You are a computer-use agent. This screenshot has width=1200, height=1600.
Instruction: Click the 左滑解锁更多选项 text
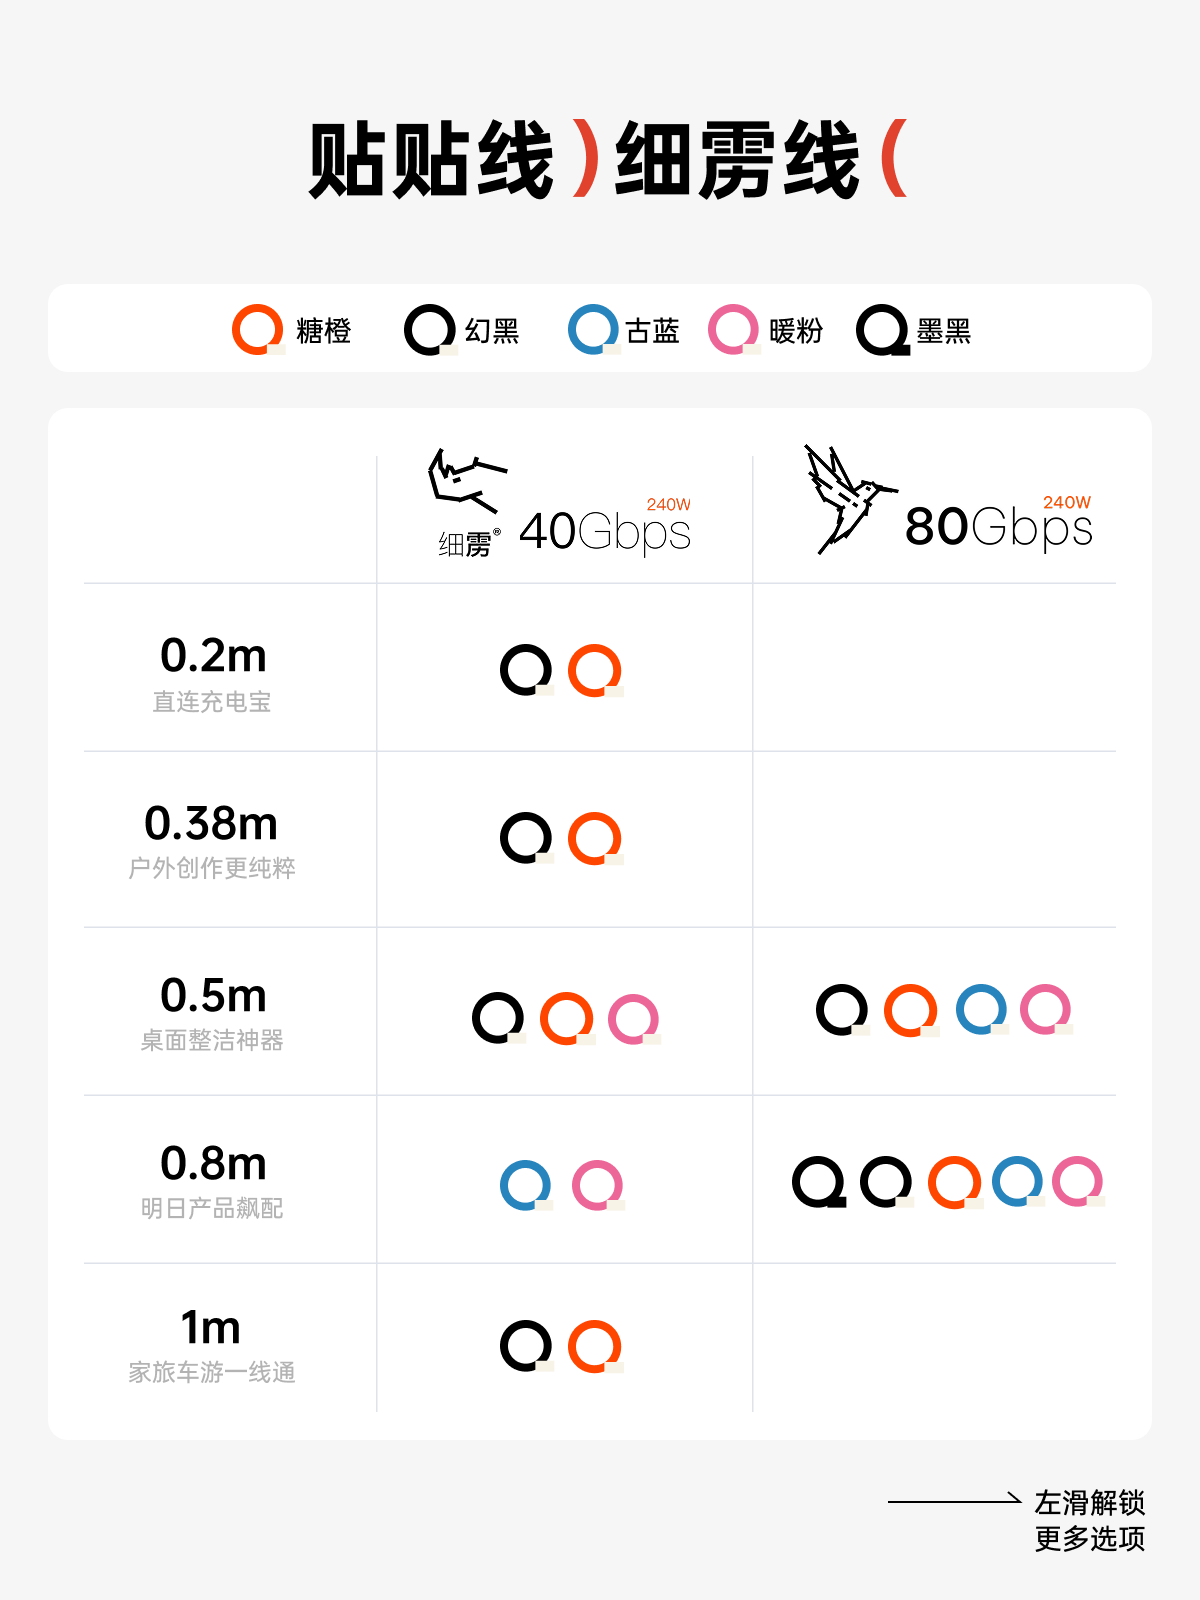(x=1089, y=1520)
